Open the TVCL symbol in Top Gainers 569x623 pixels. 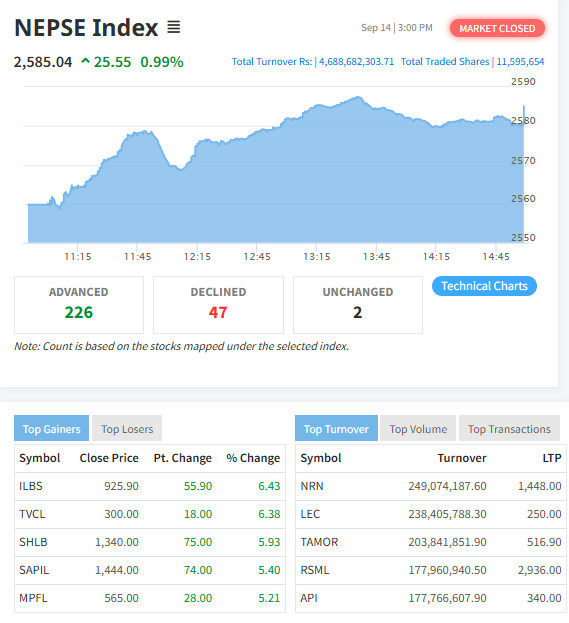click(32, 514)
